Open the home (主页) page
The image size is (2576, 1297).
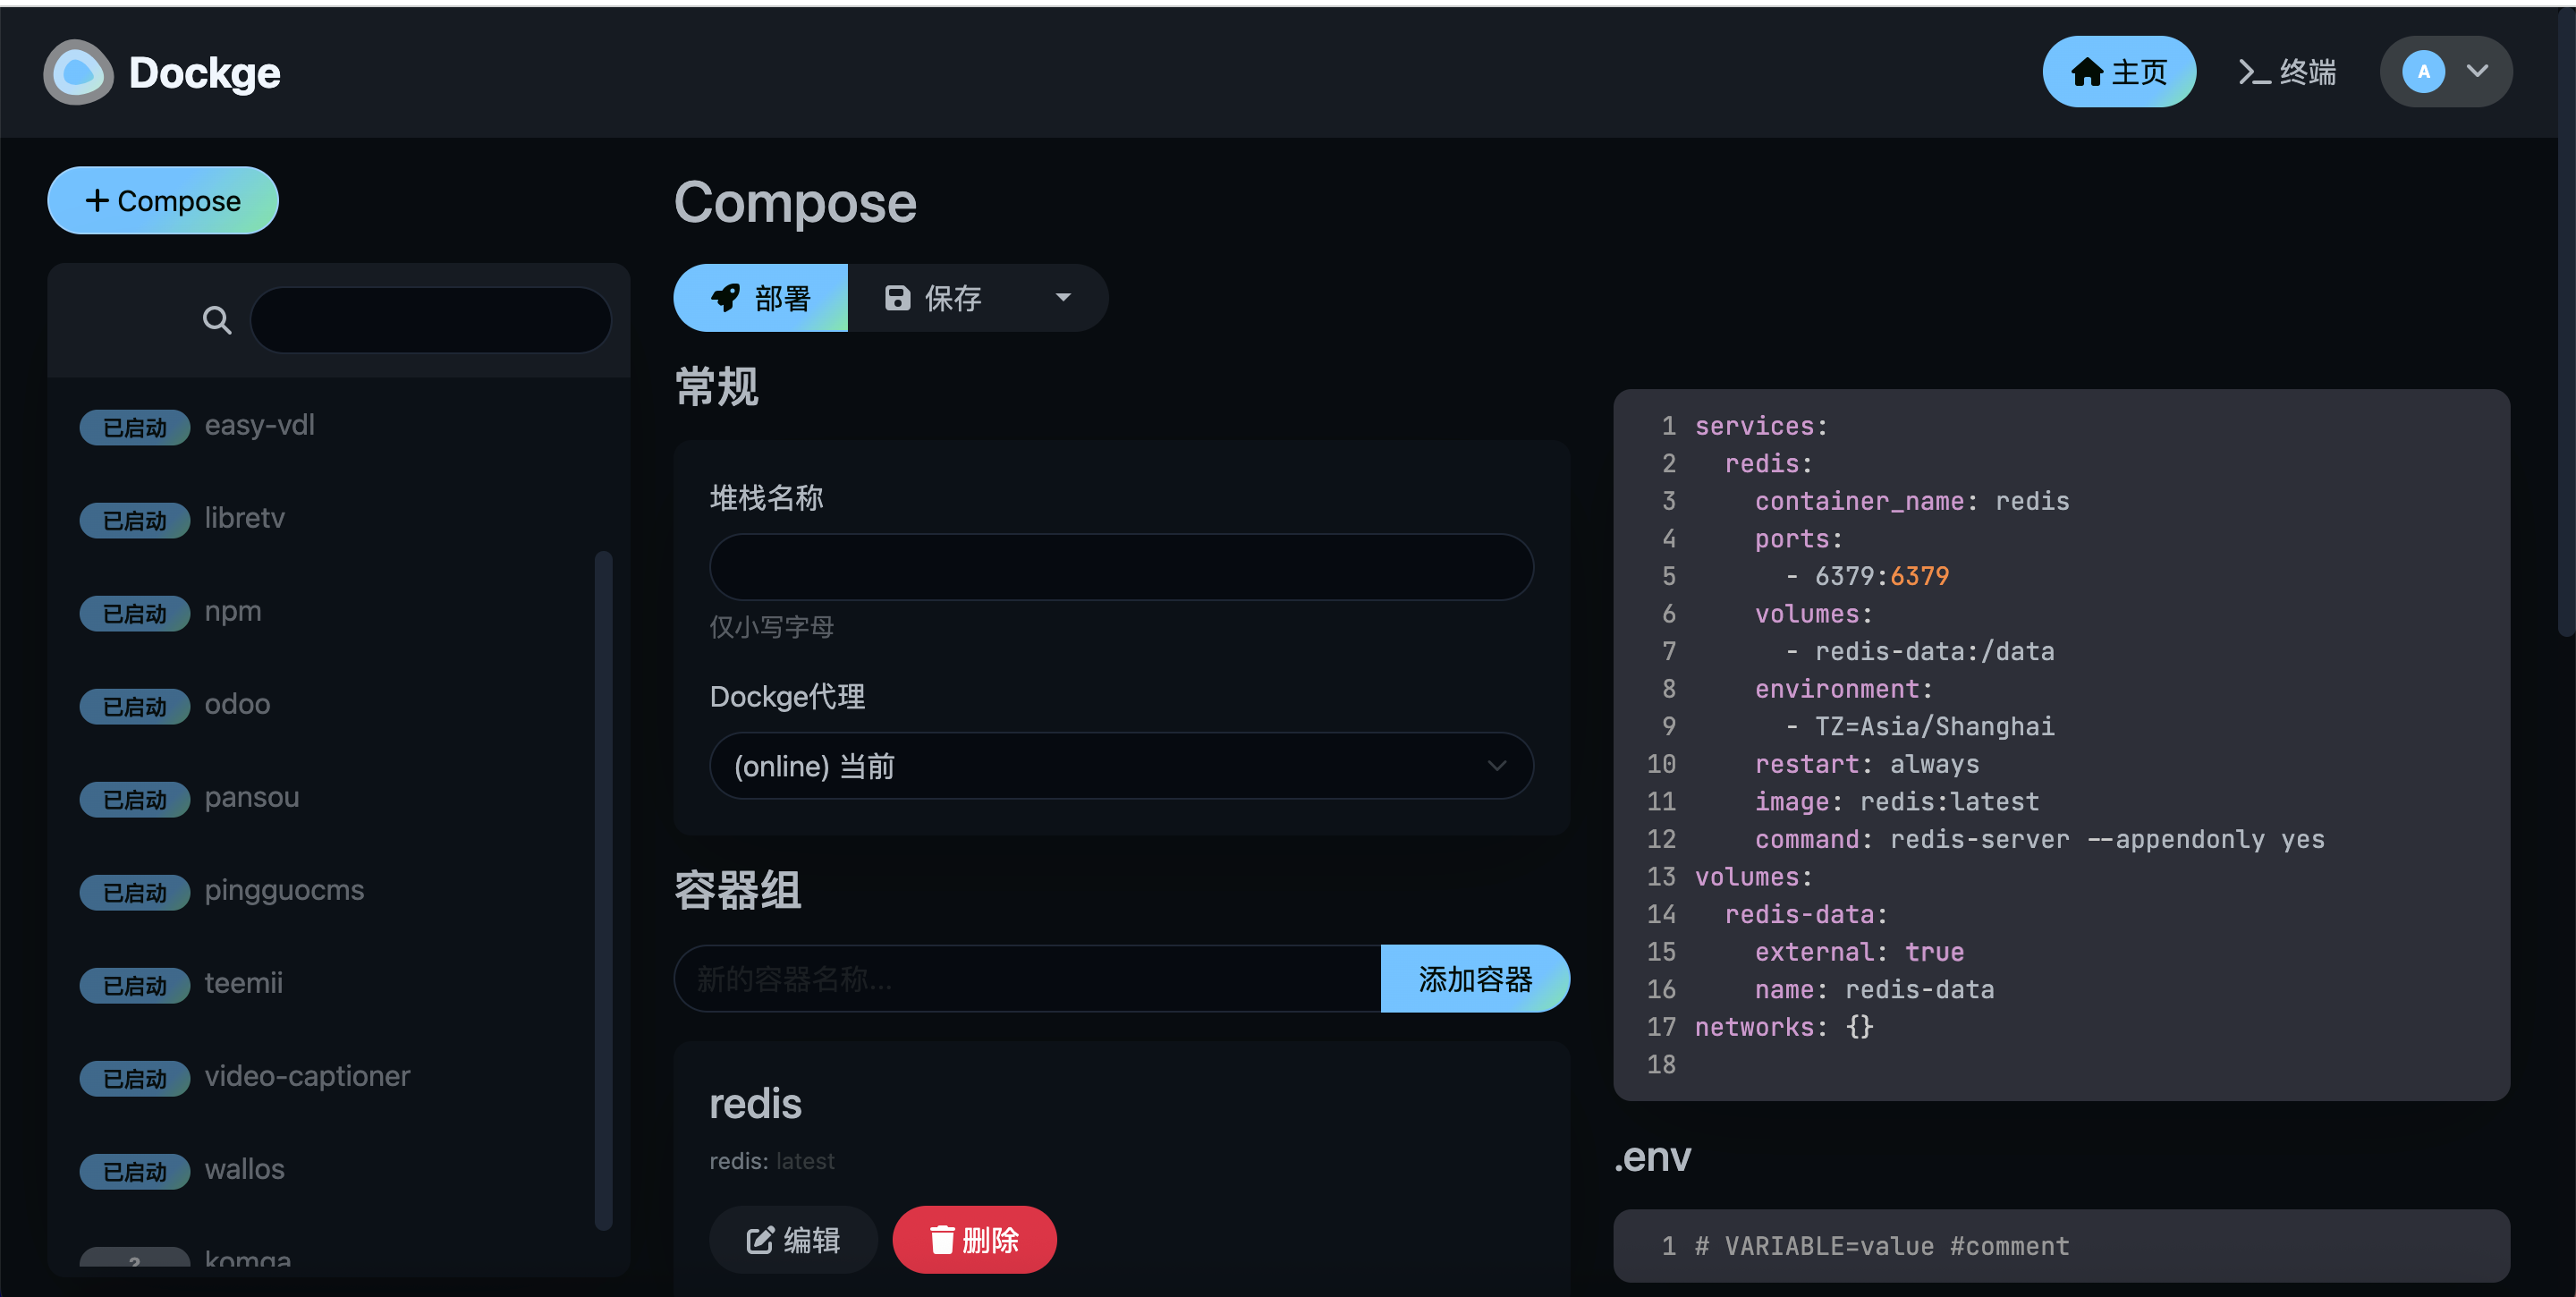coord(2118,72)
